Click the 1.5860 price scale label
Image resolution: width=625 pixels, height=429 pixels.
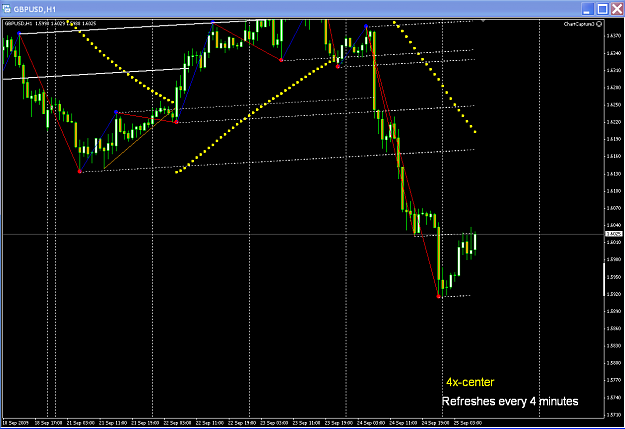(613, 328)
